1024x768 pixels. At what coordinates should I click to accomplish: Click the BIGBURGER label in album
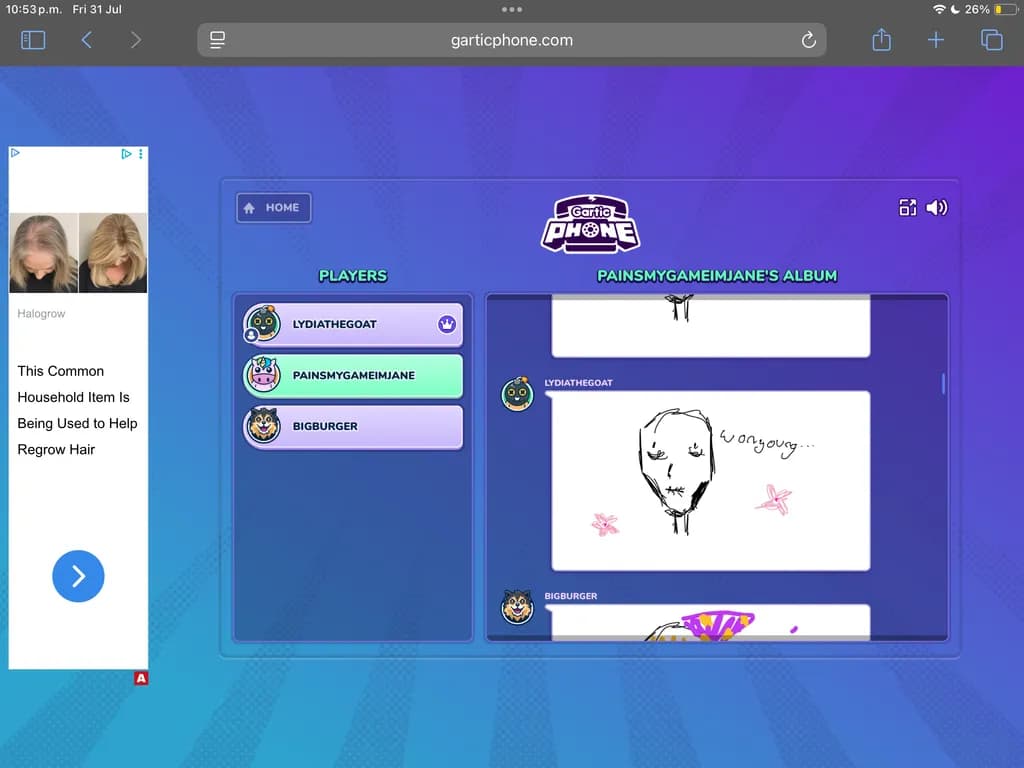pyautogui.click(x=571, y=596)
